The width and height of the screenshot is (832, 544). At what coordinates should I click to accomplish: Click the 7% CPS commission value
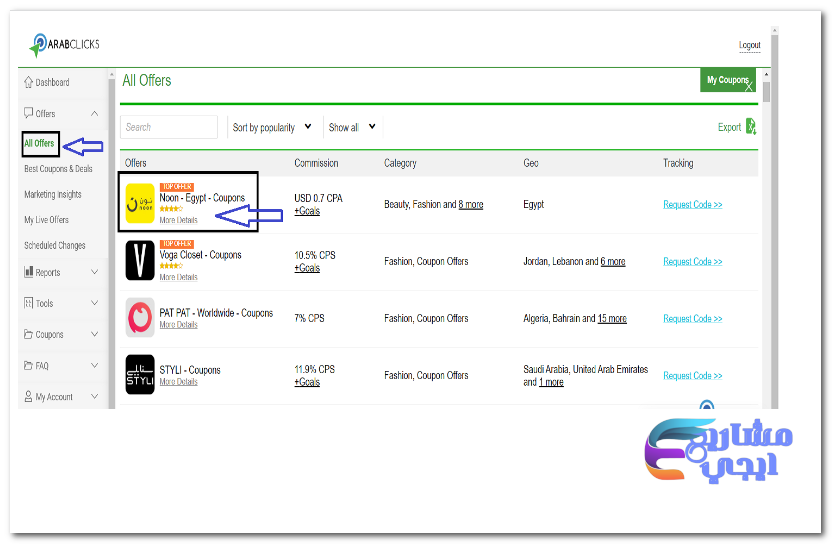pos(309,318)
